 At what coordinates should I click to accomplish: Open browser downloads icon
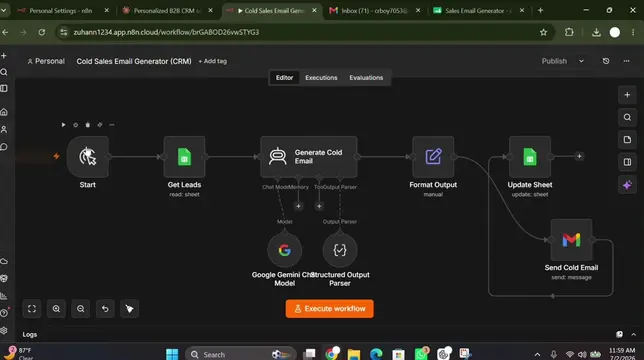click(596, 32)
